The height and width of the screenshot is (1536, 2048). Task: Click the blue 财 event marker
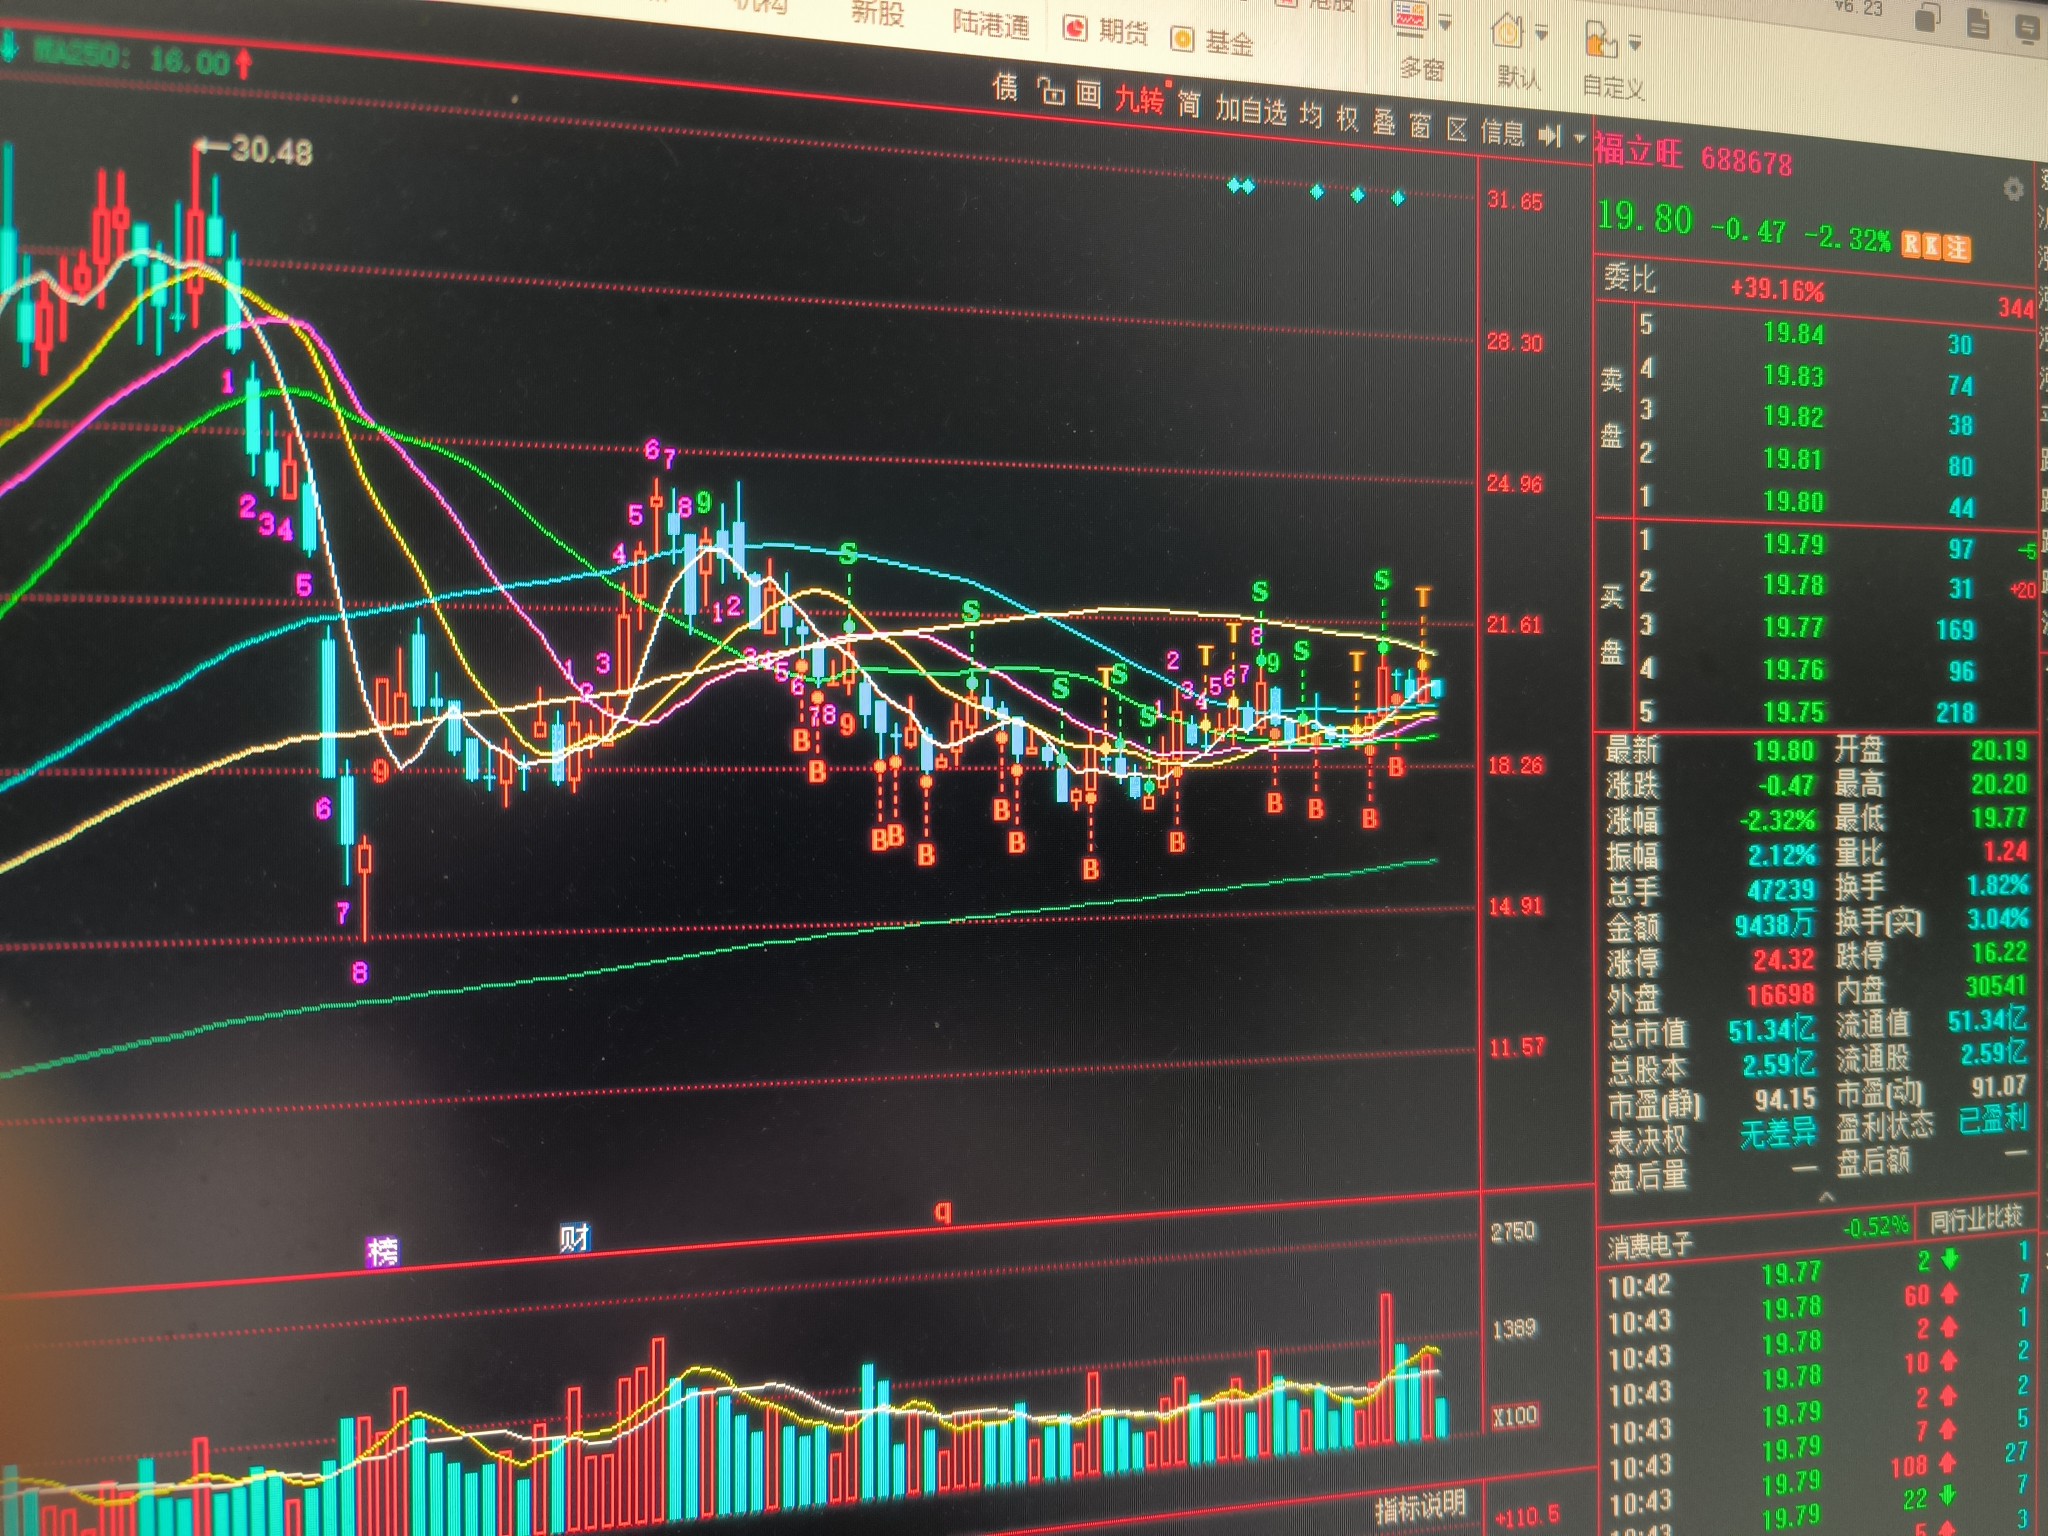click(x=575, y=1238)
